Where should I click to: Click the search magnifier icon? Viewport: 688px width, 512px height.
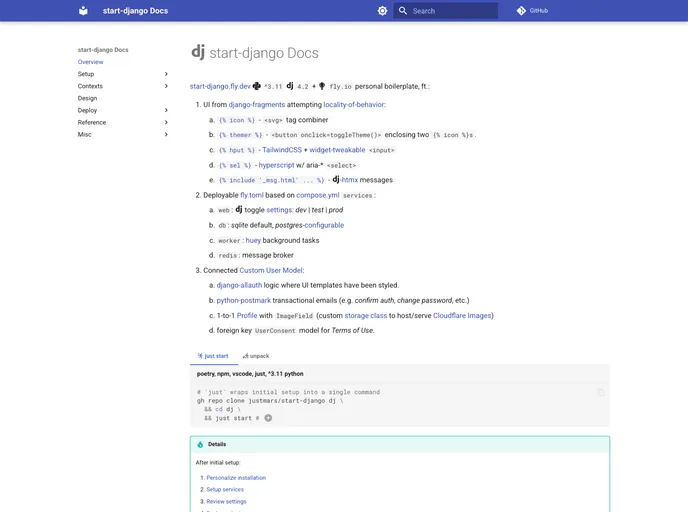coord(403,11)
